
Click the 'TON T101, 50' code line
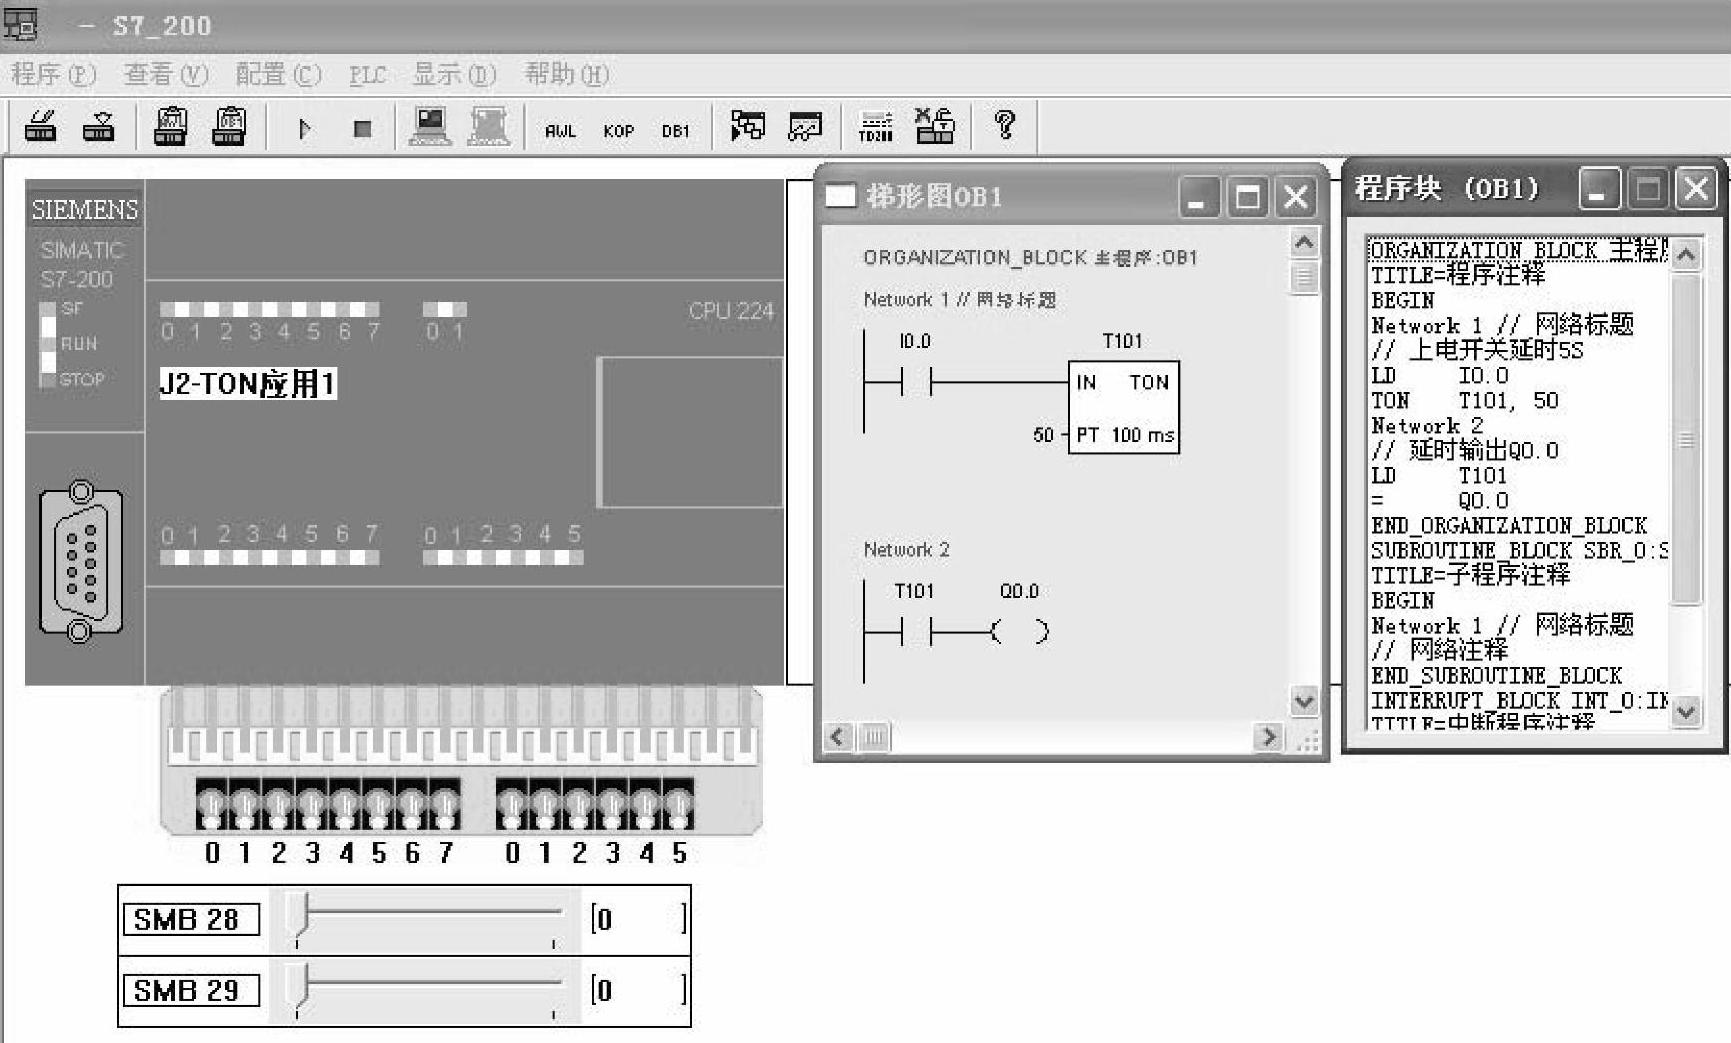(1465, 401)
